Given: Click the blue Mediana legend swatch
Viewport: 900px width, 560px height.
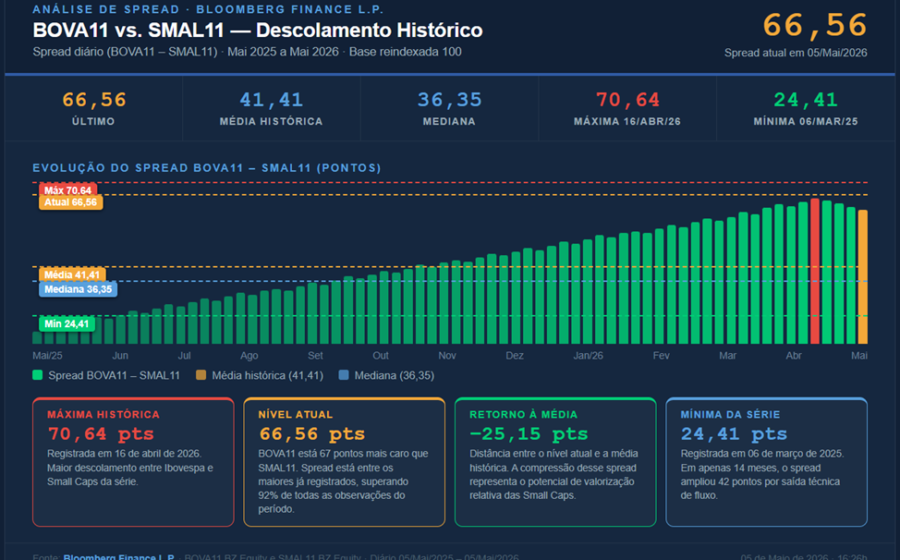Looking at the screenshot, I should click(343, 375).
